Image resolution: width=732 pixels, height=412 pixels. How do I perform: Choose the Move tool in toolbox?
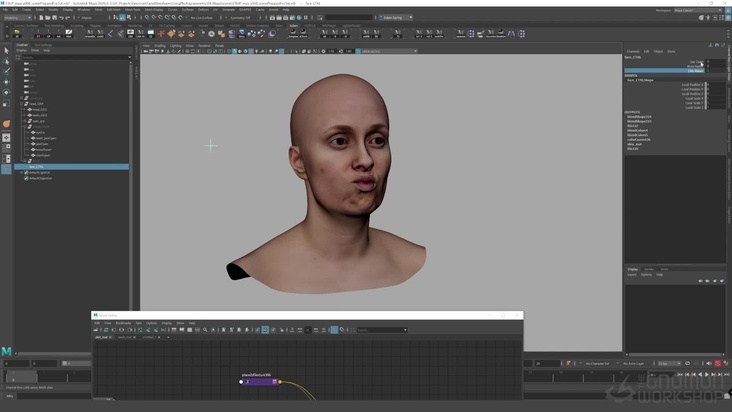pyautogui.click(x=6, y=82)
